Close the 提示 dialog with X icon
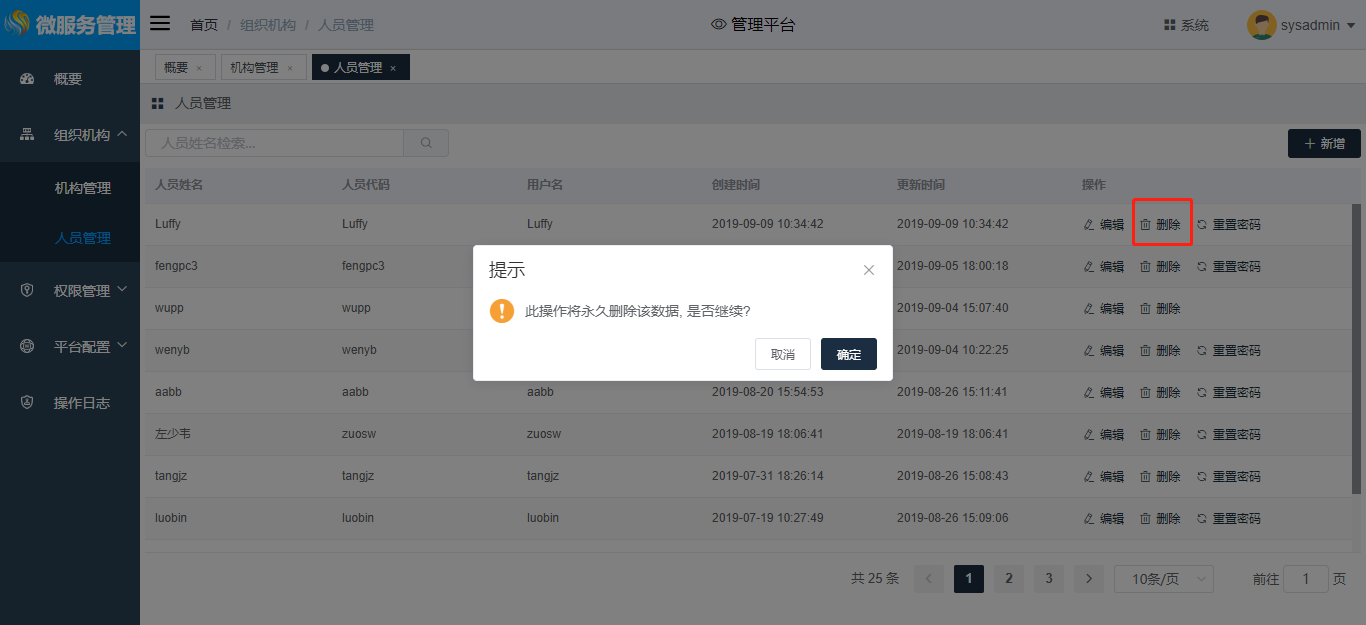1366x625 pixels. coord(868,270)
